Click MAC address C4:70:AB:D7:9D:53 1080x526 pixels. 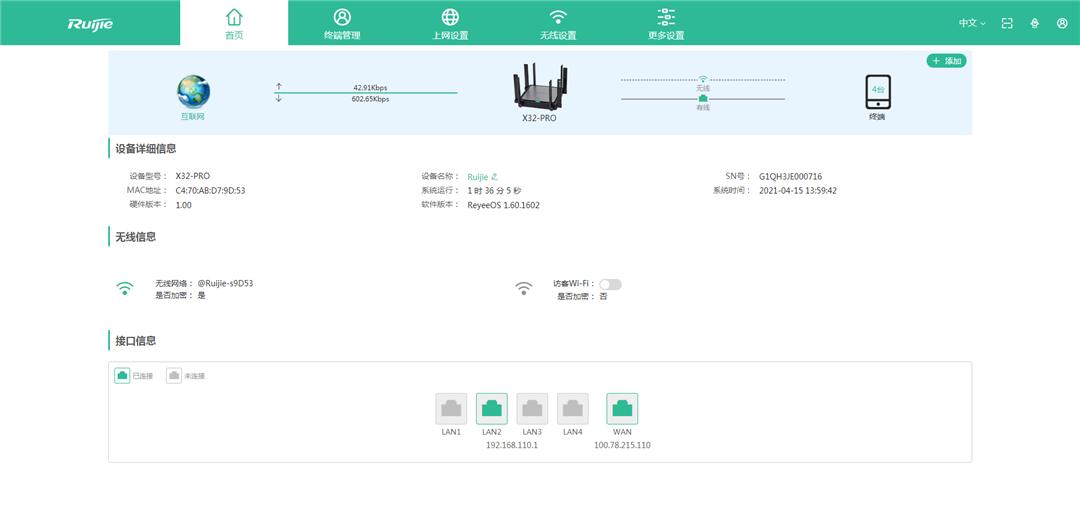coord(210,191)
